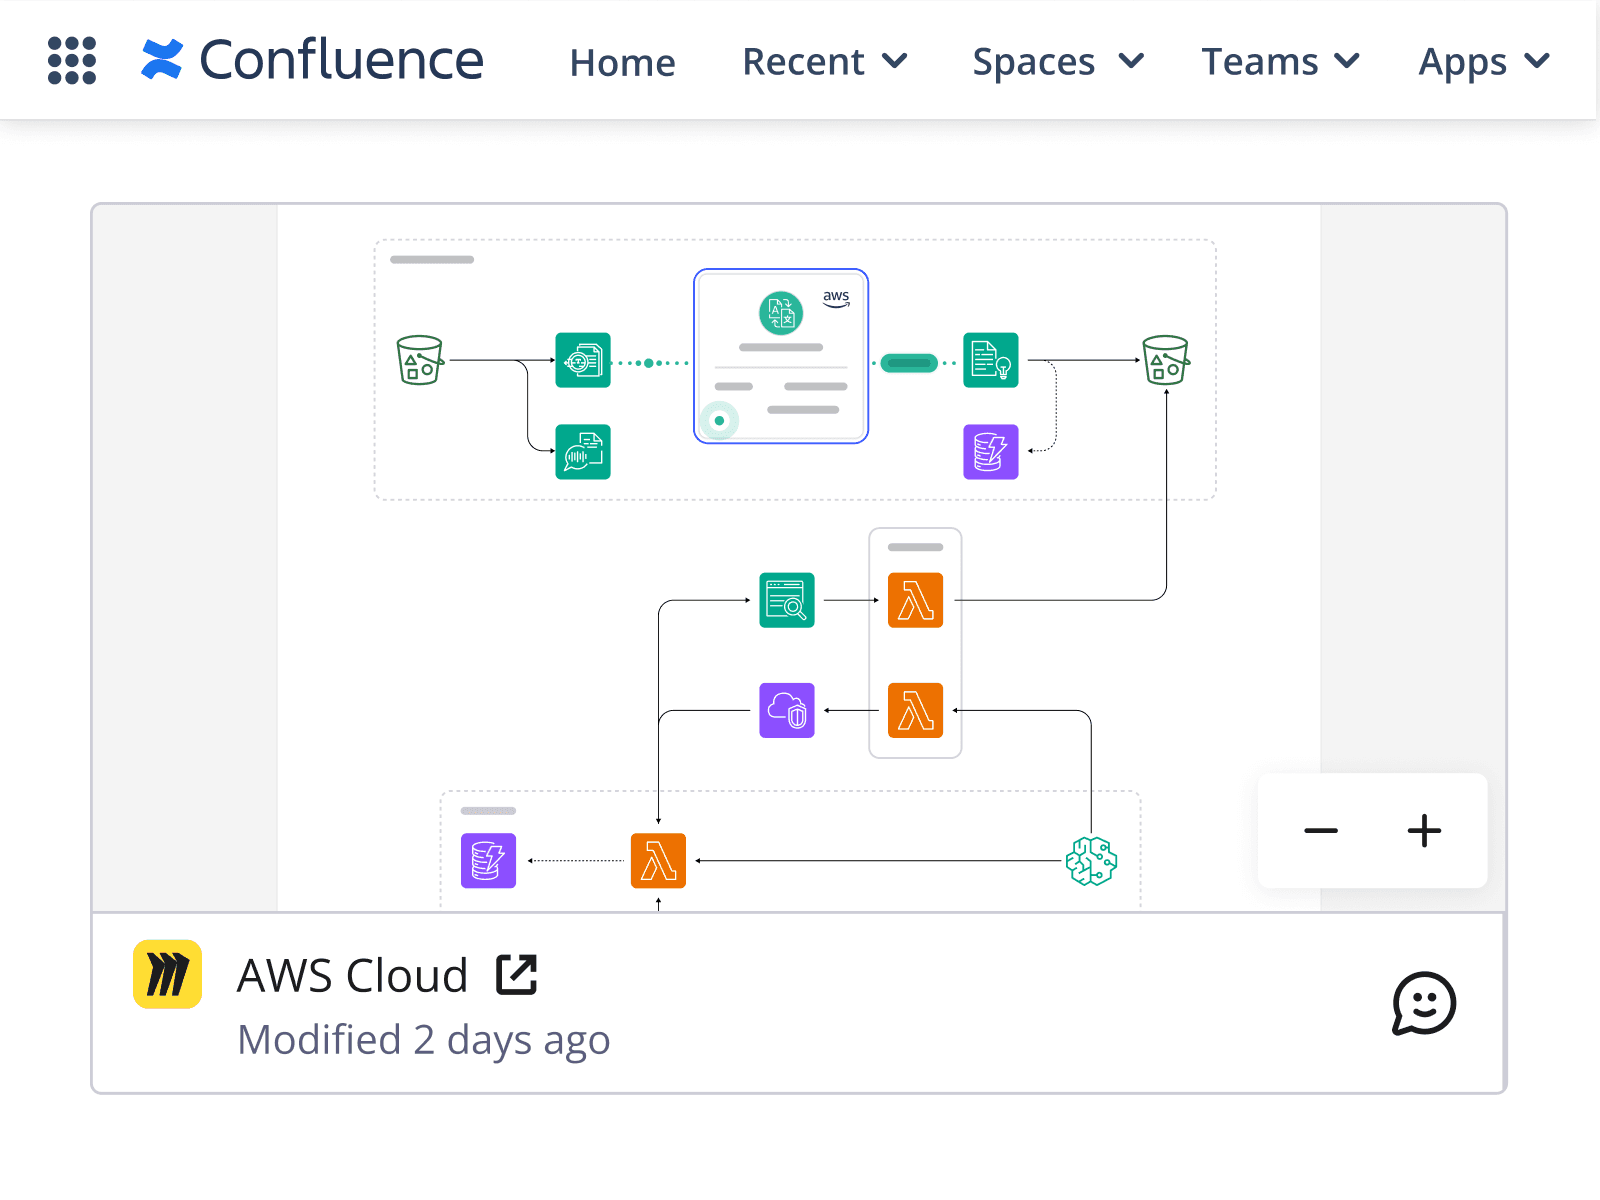Screen dimensions: 1600x1200
Task: Click the green pill connector label
Action: [x=909, y=363]
